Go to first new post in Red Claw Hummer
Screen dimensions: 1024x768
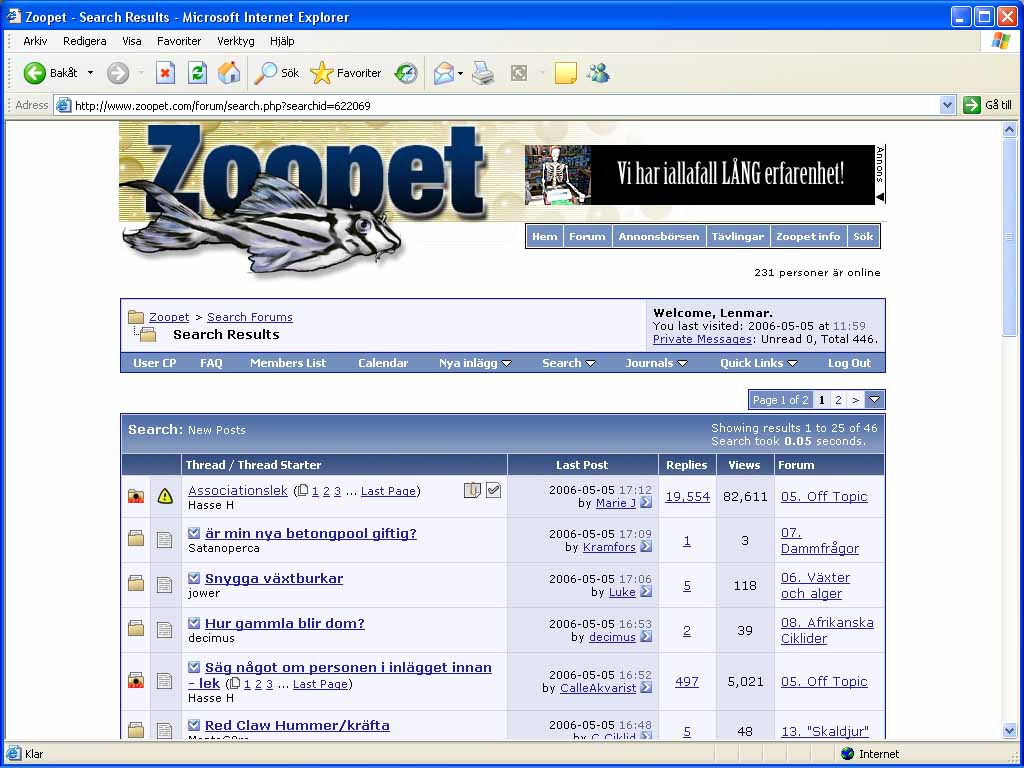(x=194, y=725)
